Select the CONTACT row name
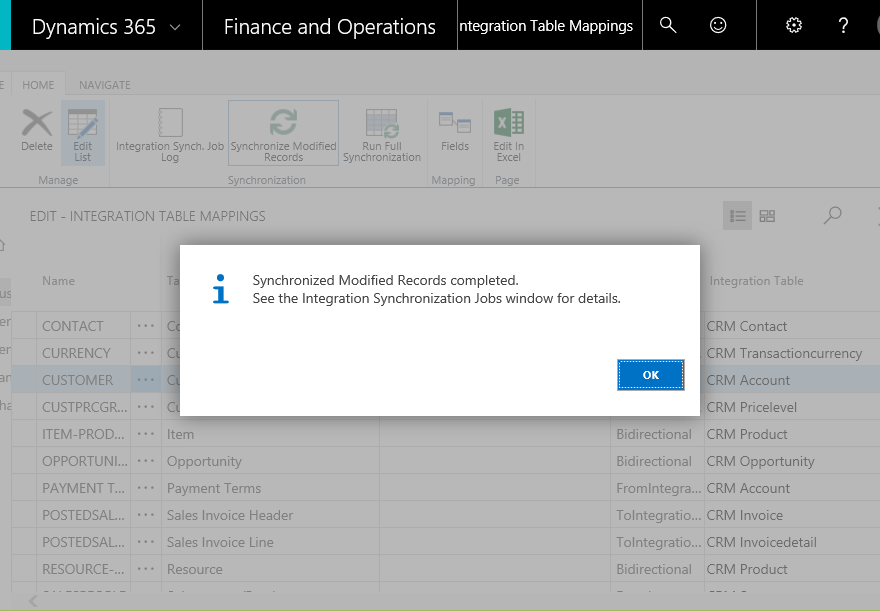The width and height of the screenshot is (880, 611). (x=73, y=326)
